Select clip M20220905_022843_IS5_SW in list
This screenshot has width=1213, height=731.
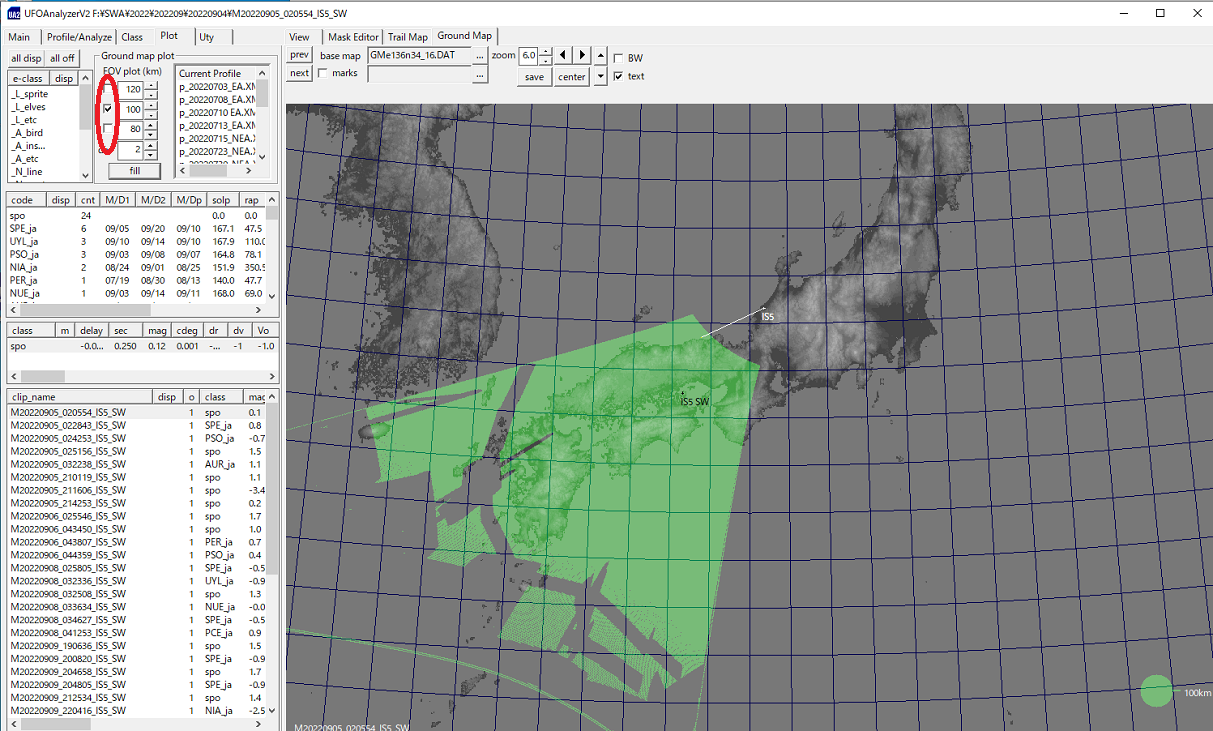pyautogui.click(x=68, y=425)
